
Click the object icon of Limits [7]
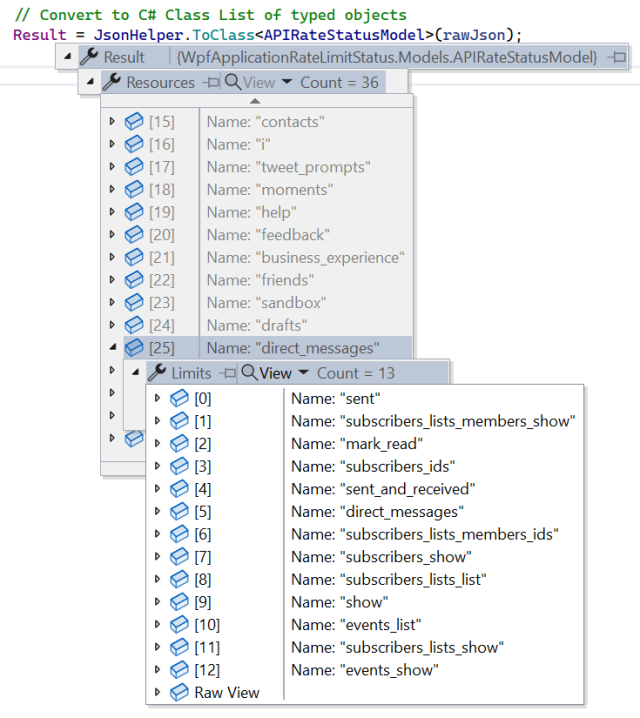pyautogui.click(x=179, y=556)
